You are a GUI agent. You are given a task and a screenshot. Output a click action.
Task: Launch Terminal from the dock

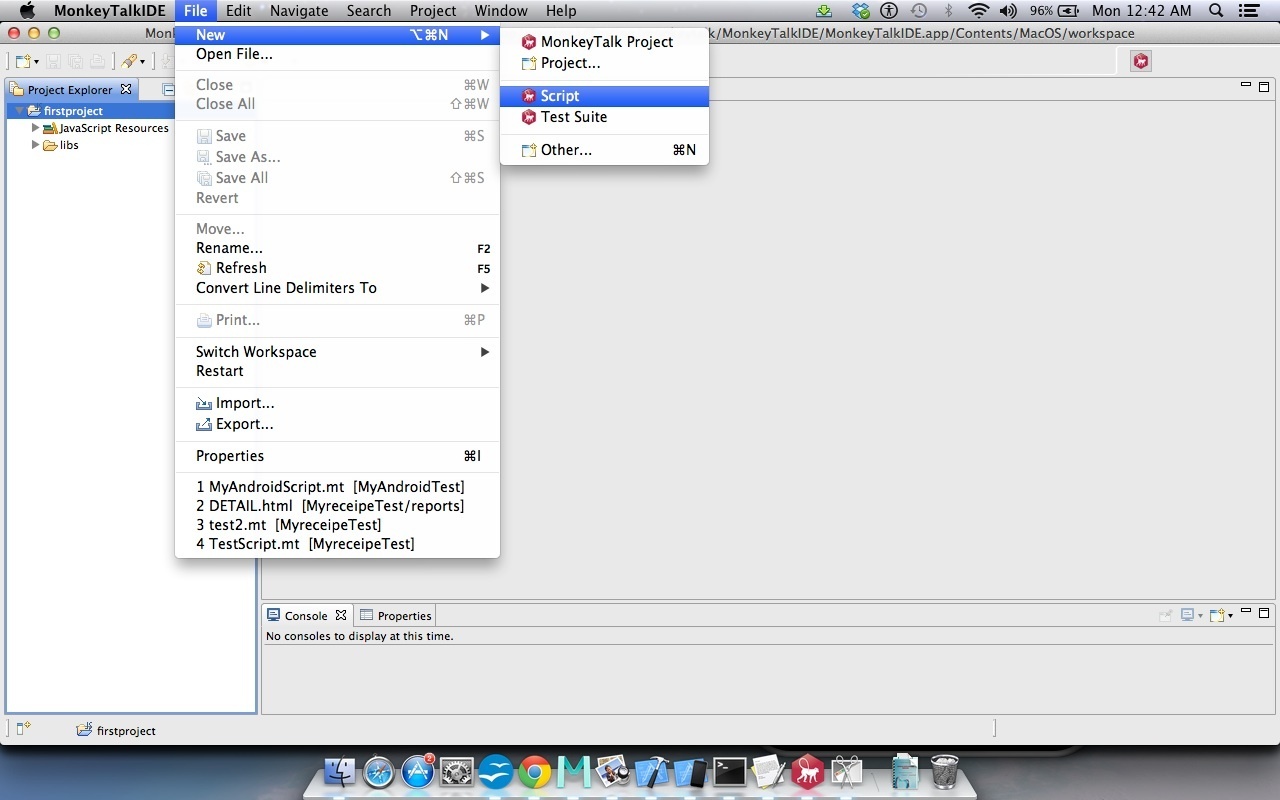(729, 772)
